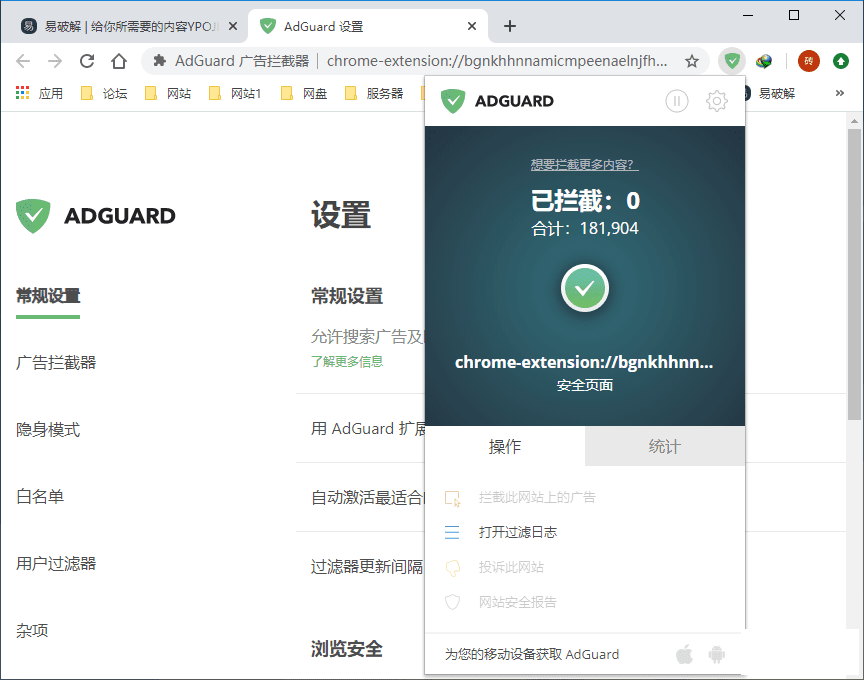Open the browser home page
864x680 pixels.
[119, 61]
